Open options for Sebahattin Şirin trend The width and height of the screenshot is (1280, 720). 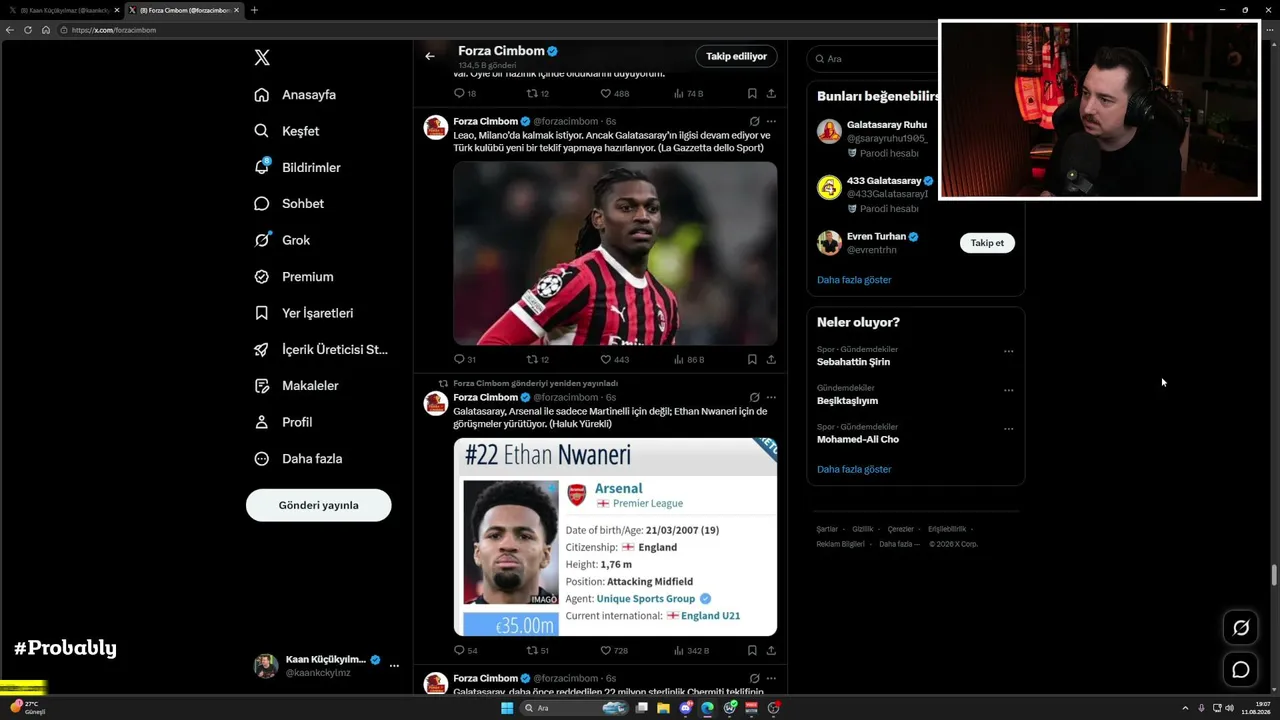coord(1008,352)
